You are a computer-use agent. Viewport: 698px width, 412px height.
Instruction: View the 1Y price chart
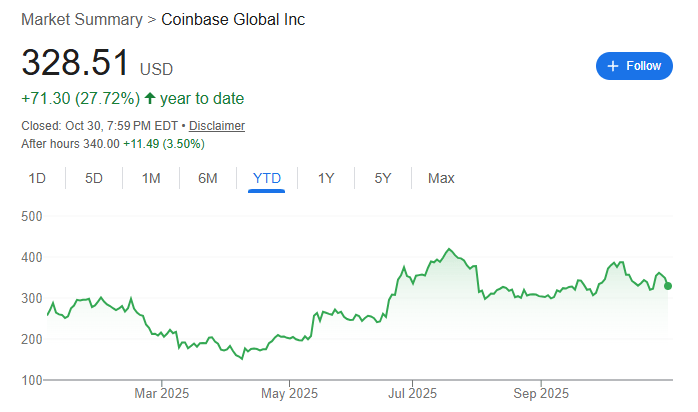326,178
